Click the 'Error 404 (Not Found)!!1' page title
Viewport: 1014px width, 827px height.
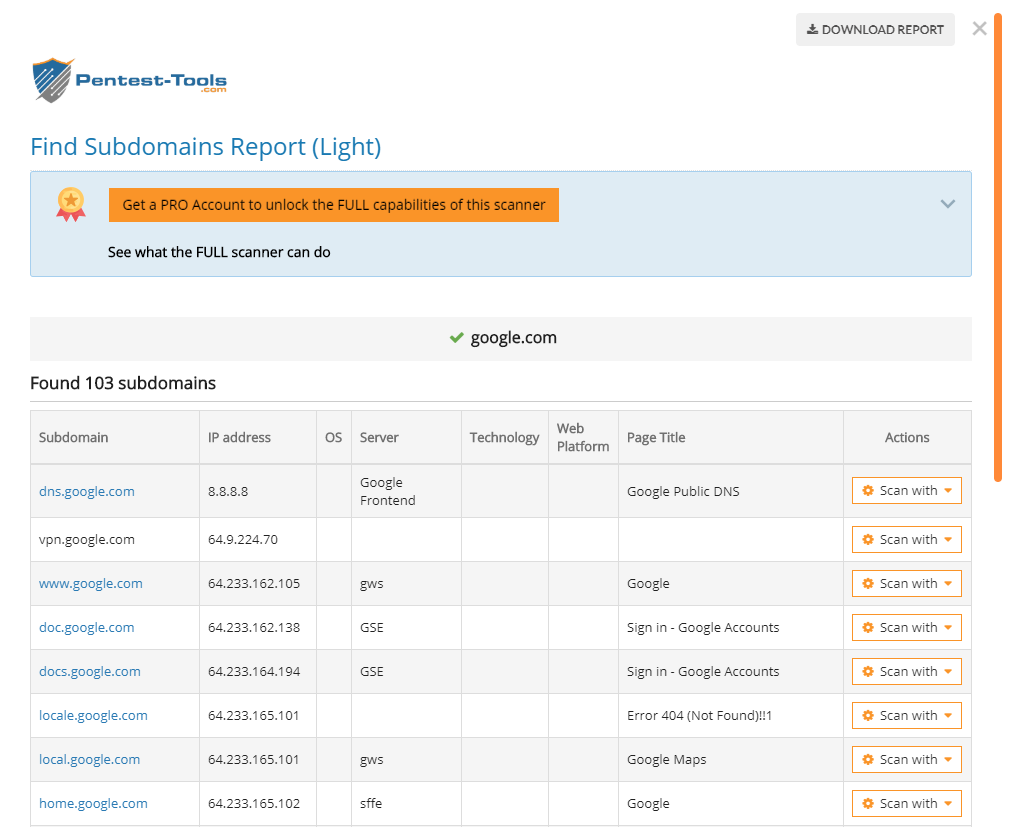(699, 716)
